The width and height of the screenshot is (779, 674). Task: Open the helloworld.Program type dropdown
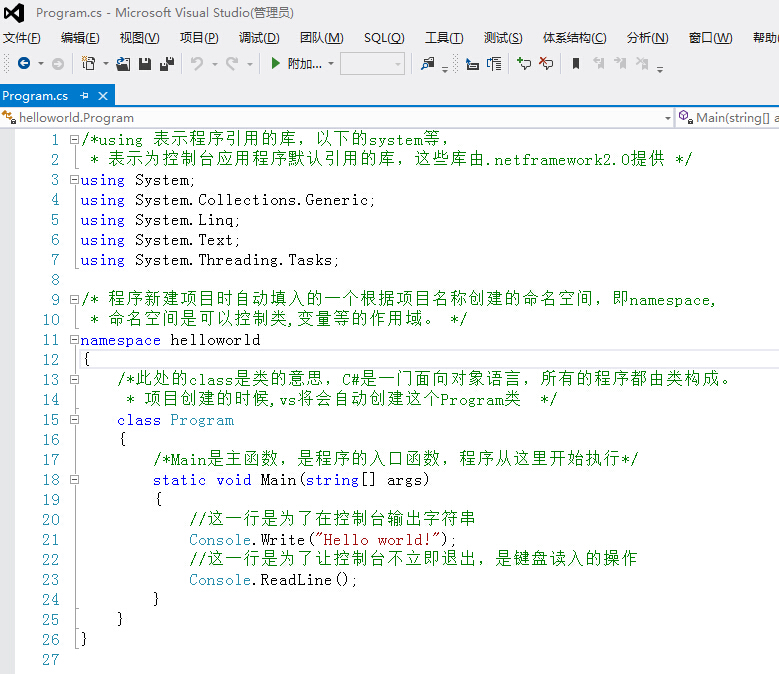pyautogui.click(x=668, y=118)
